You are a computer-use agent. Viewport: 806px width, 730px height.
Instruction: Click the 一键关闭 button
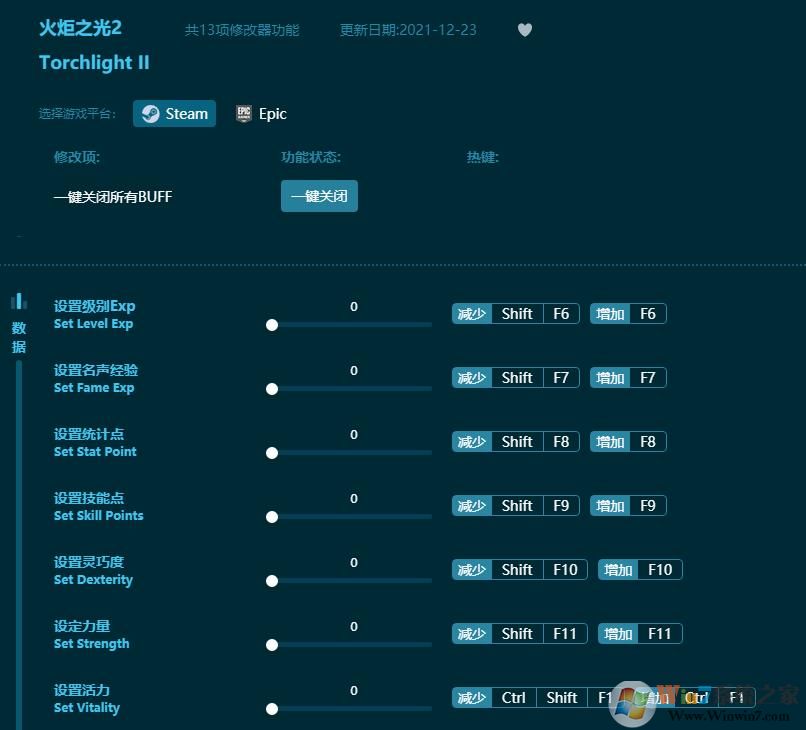pyautogui.click(x=319, y=196)
